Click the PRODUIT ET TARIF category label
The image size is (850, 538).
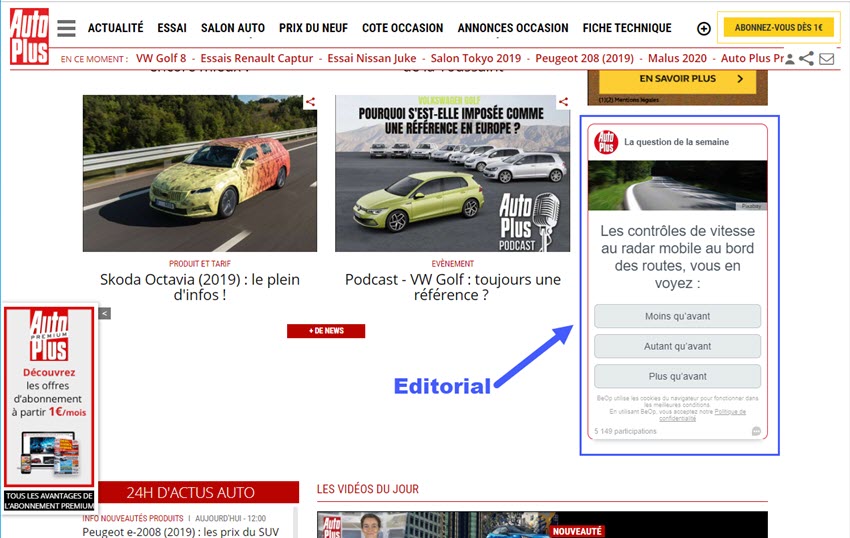199,264
